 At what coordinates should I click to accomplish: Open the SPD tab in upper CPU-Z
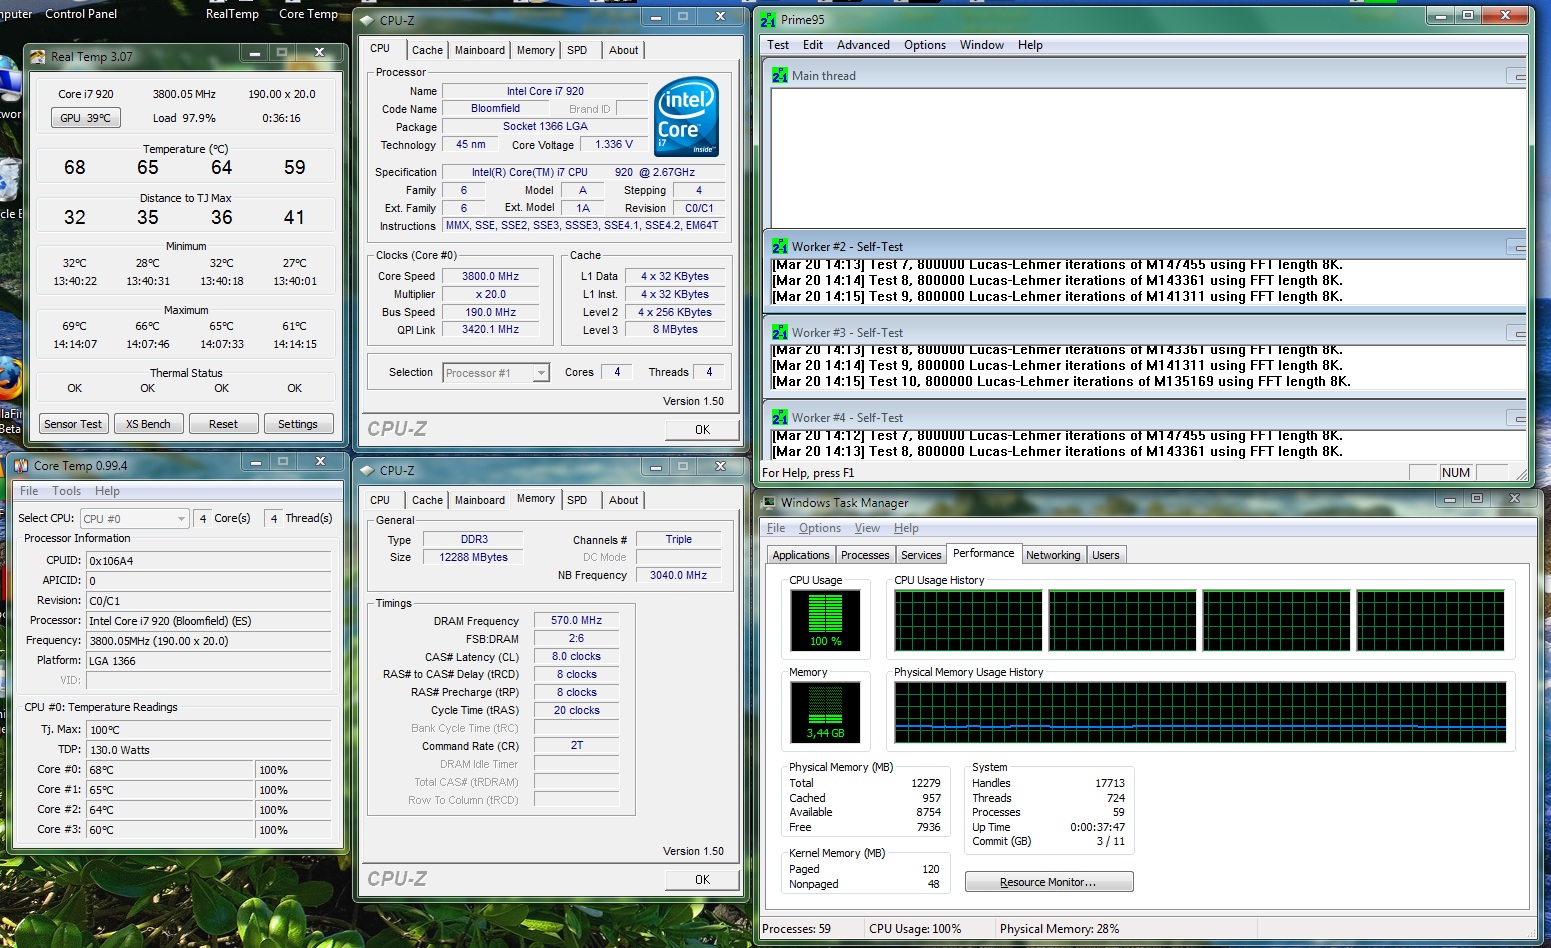(577, 50)
